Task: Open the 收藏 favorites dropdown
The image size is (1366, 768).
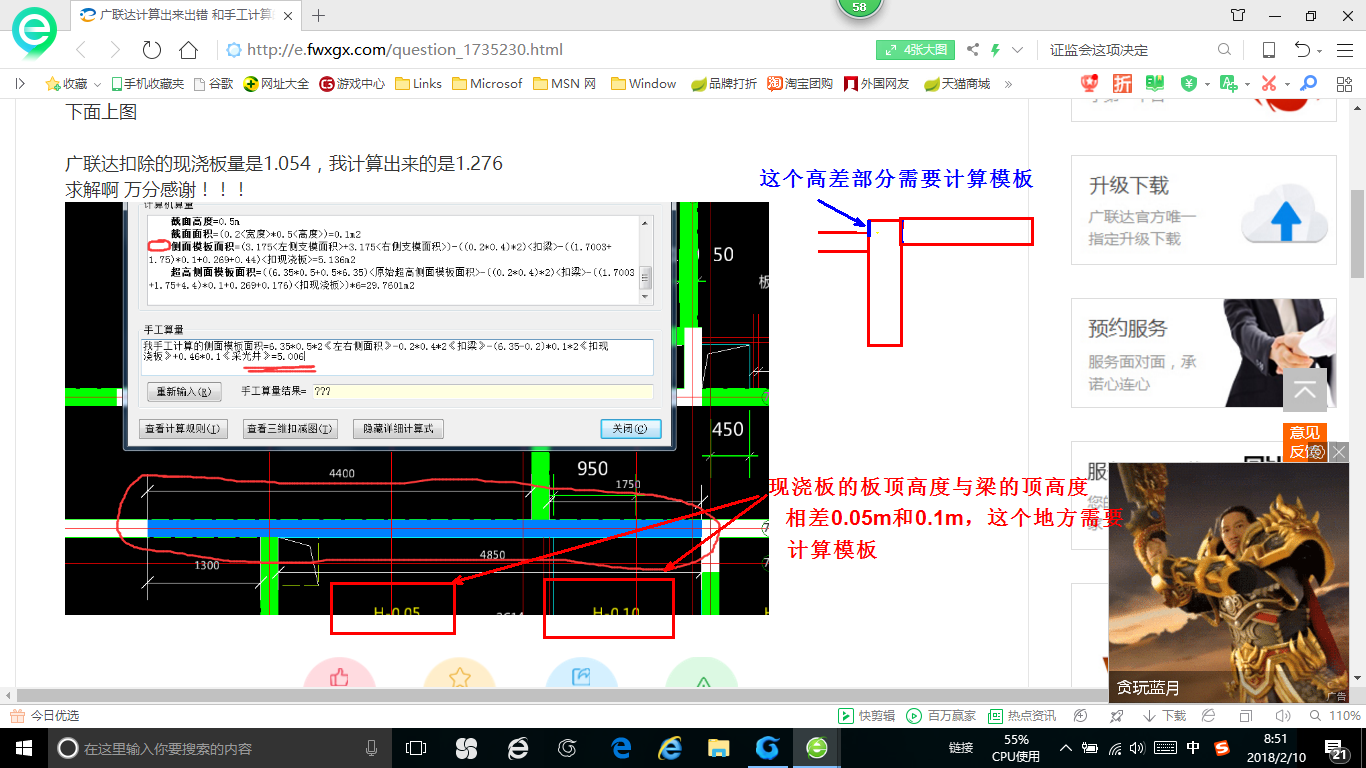Action: coord(72,84)
